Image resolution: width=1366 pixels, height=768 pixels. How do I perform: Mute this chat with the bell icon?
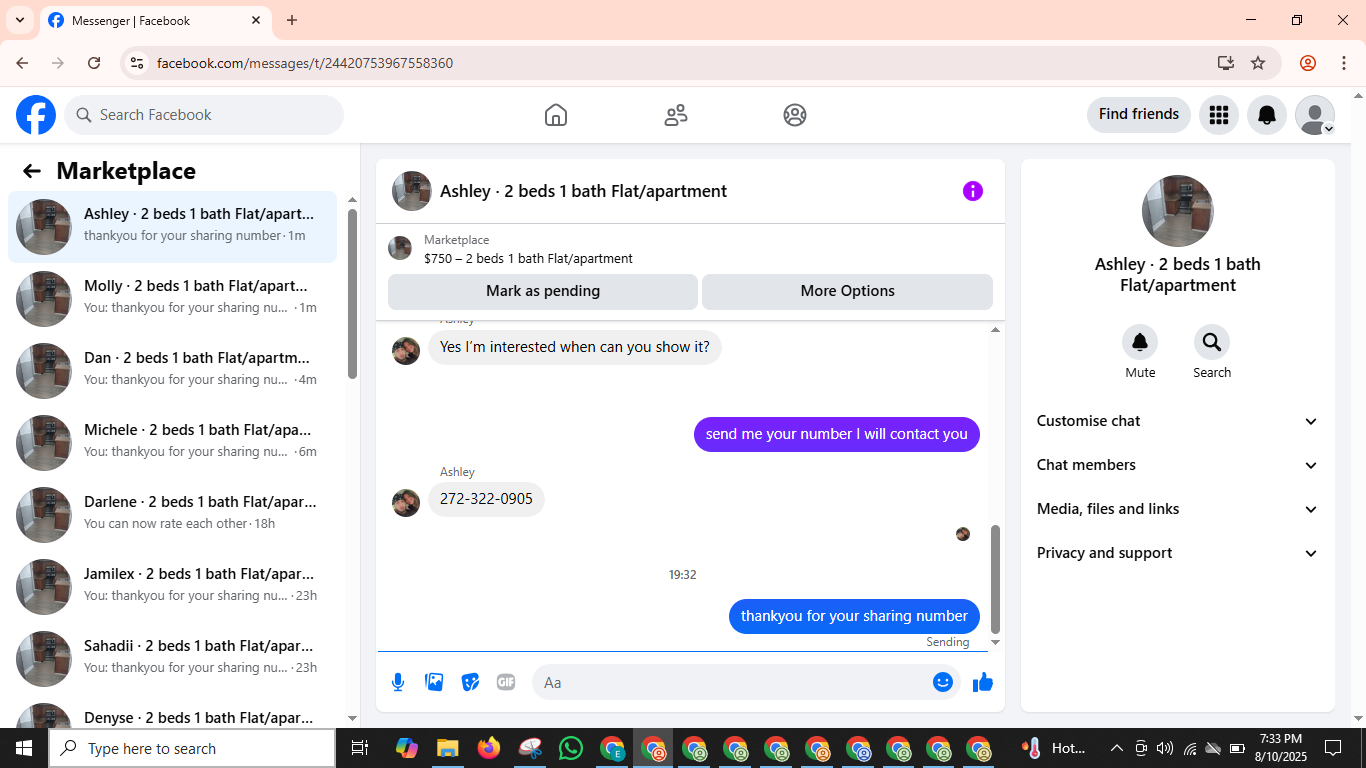tap(1140, 343)
